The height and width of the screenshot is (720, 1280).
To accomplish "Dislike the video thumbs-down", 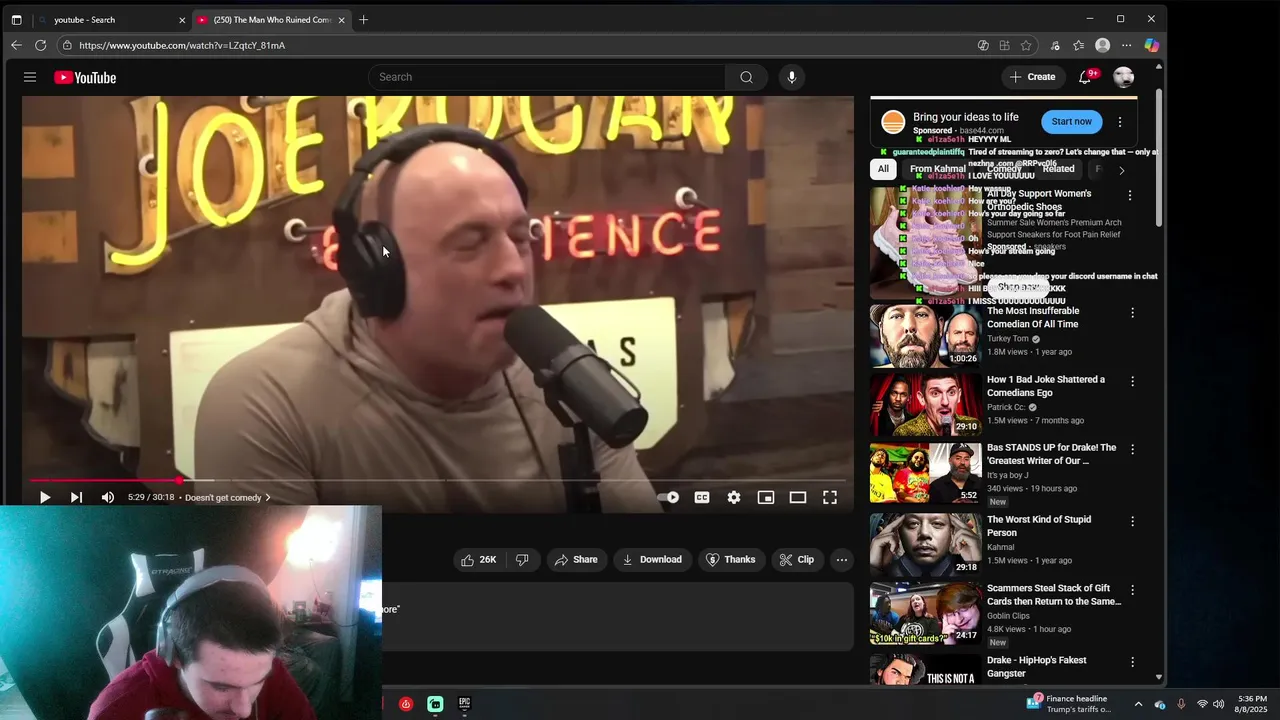I will click(522, 560).
